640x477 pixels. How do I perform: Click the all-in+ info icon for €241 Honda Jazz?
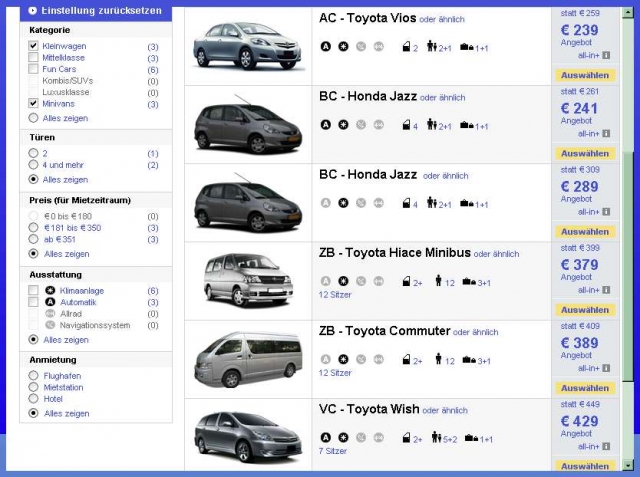coord(606,133)
